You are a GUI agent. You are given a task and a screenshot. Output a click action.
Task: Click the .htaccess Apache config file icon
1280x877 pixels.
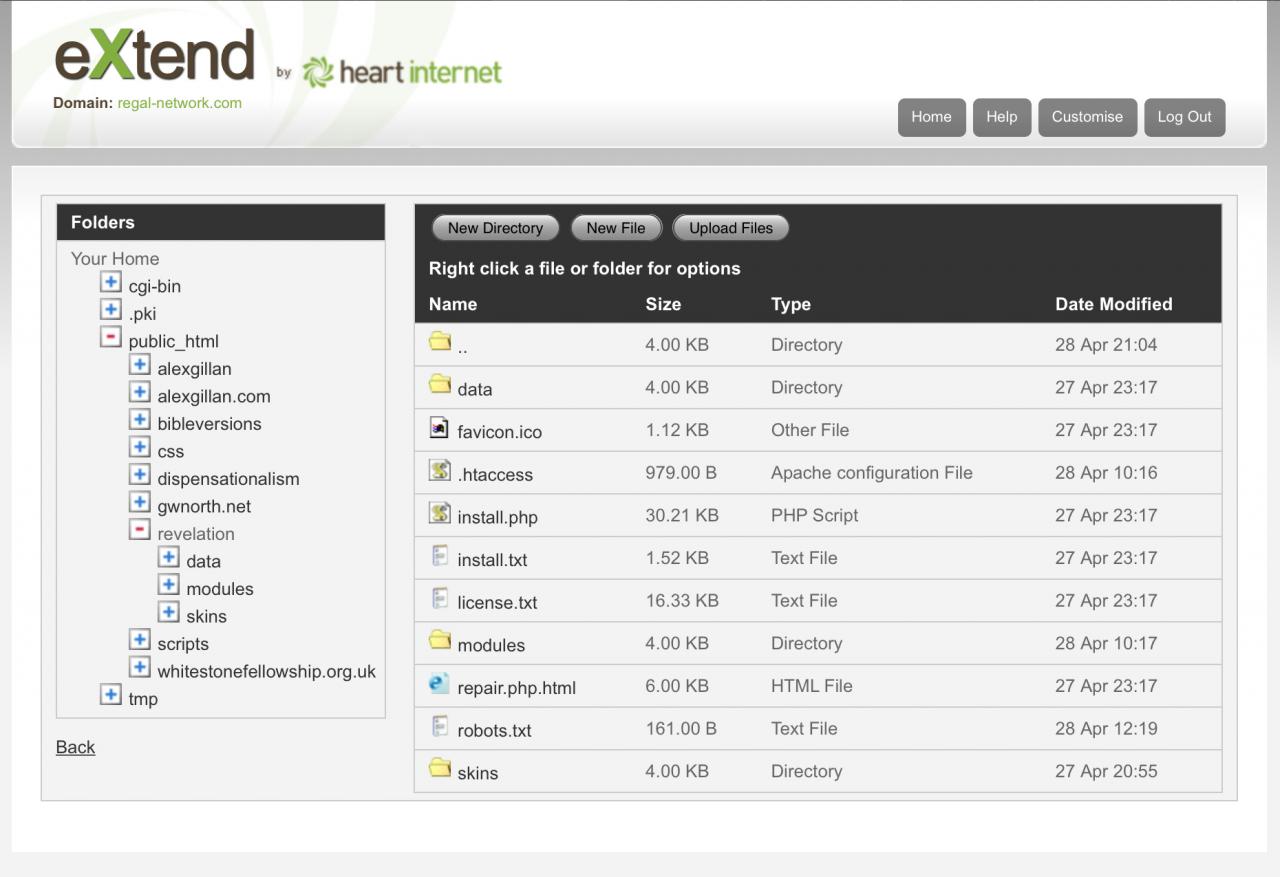click(440, 471)
